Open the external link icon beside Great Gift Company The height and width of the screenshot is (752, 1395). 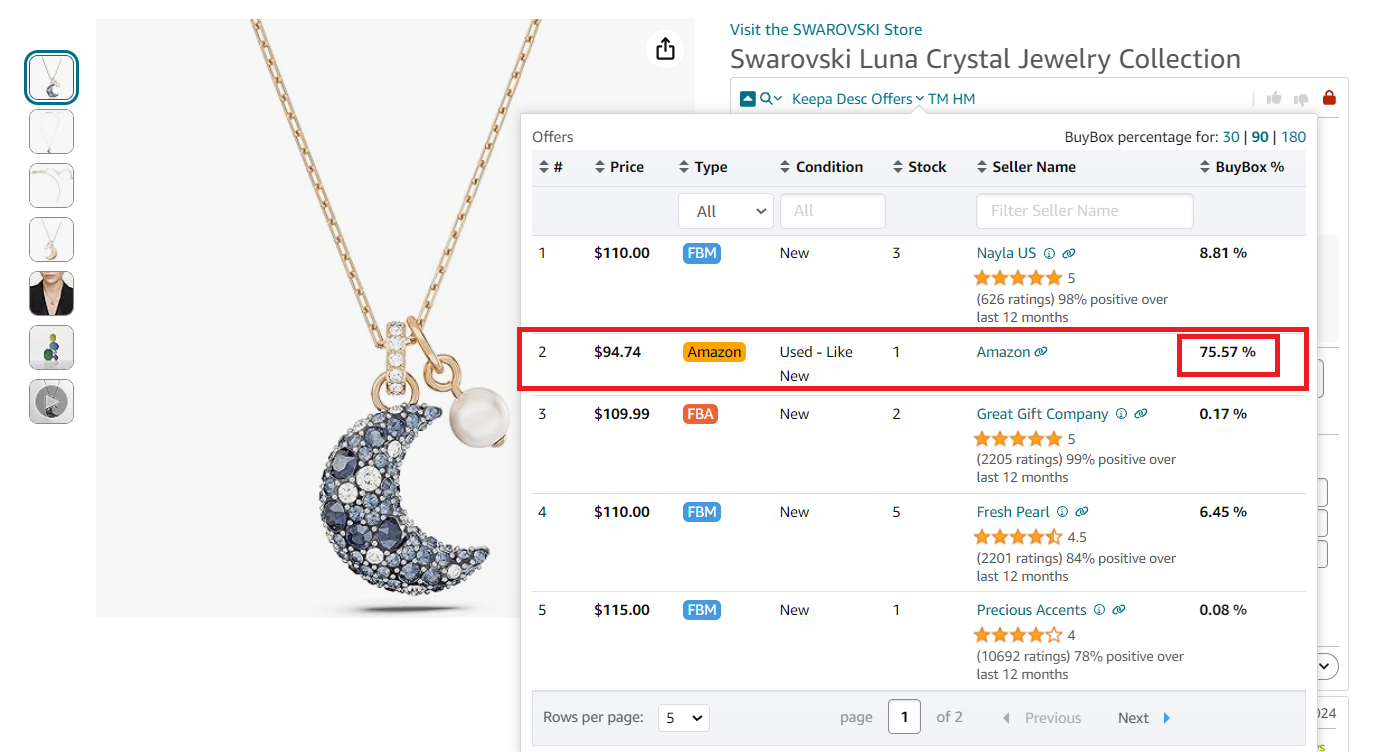click(1142, 413)
